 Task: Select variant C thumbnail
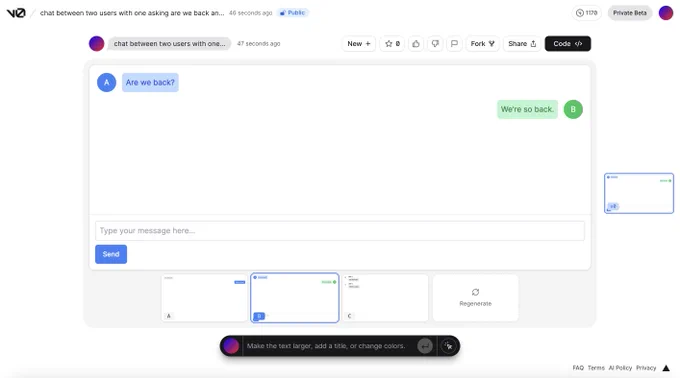coord(385,298)
